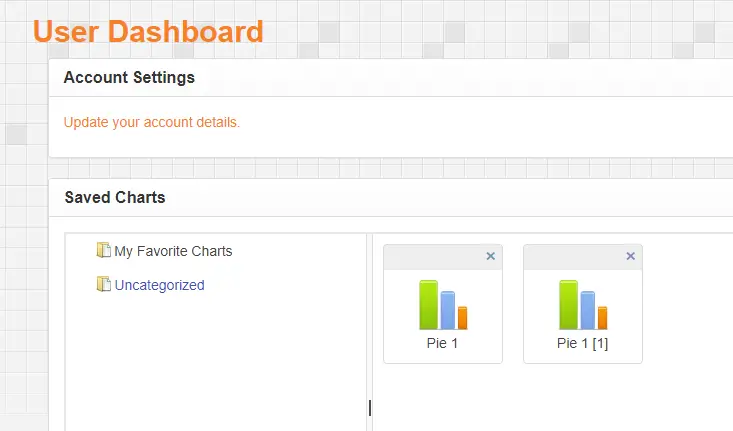The image size is (733, 431).
Task: Remove Pie 1 [1] chart via X icon
Action: click(631, 256)
